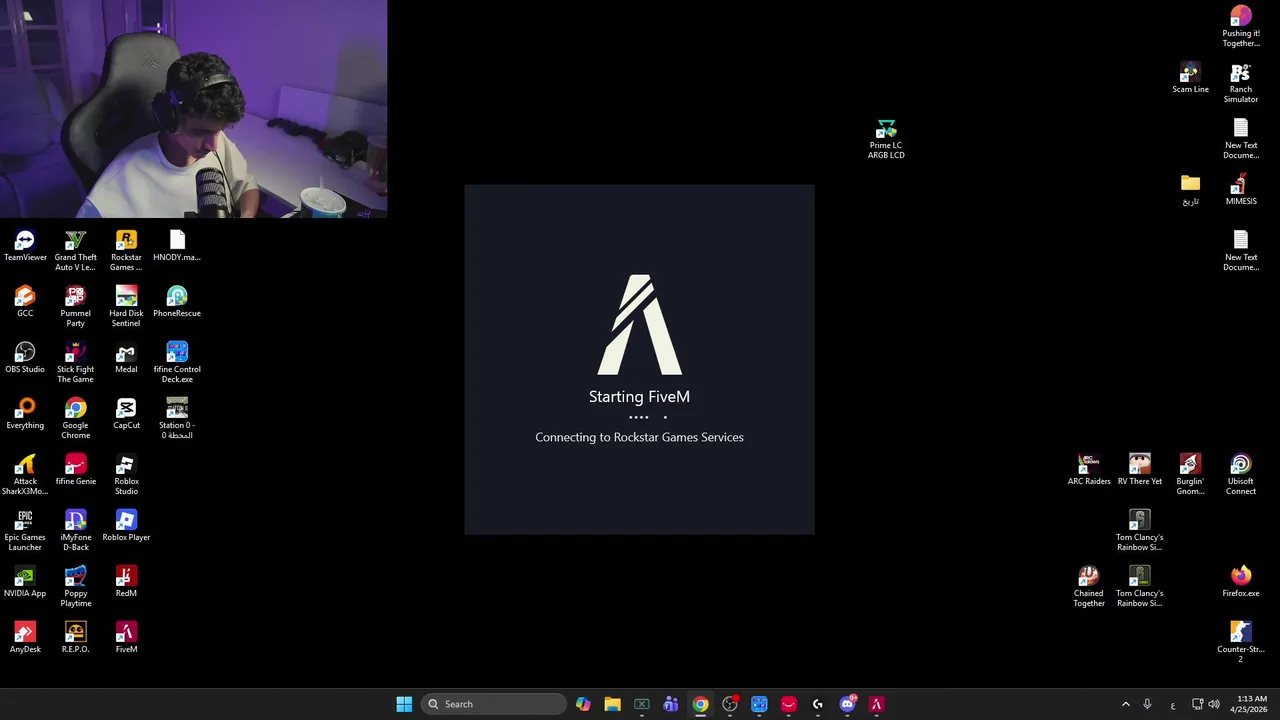Select the Chained Together shortcut
The width and height of the screenshot is (1280, 720).
(x=1089, y=586)
